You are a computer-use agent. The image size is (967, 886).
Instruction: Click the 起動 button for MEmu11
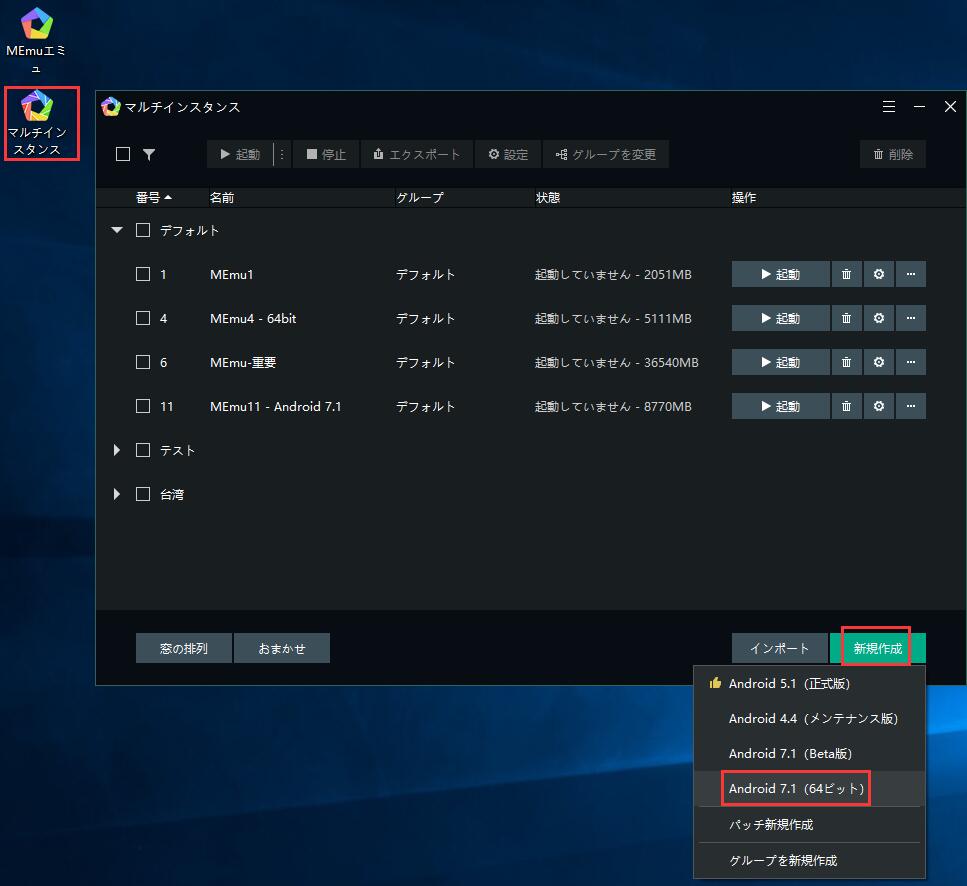pyautogui.click(x=780, y=406)
